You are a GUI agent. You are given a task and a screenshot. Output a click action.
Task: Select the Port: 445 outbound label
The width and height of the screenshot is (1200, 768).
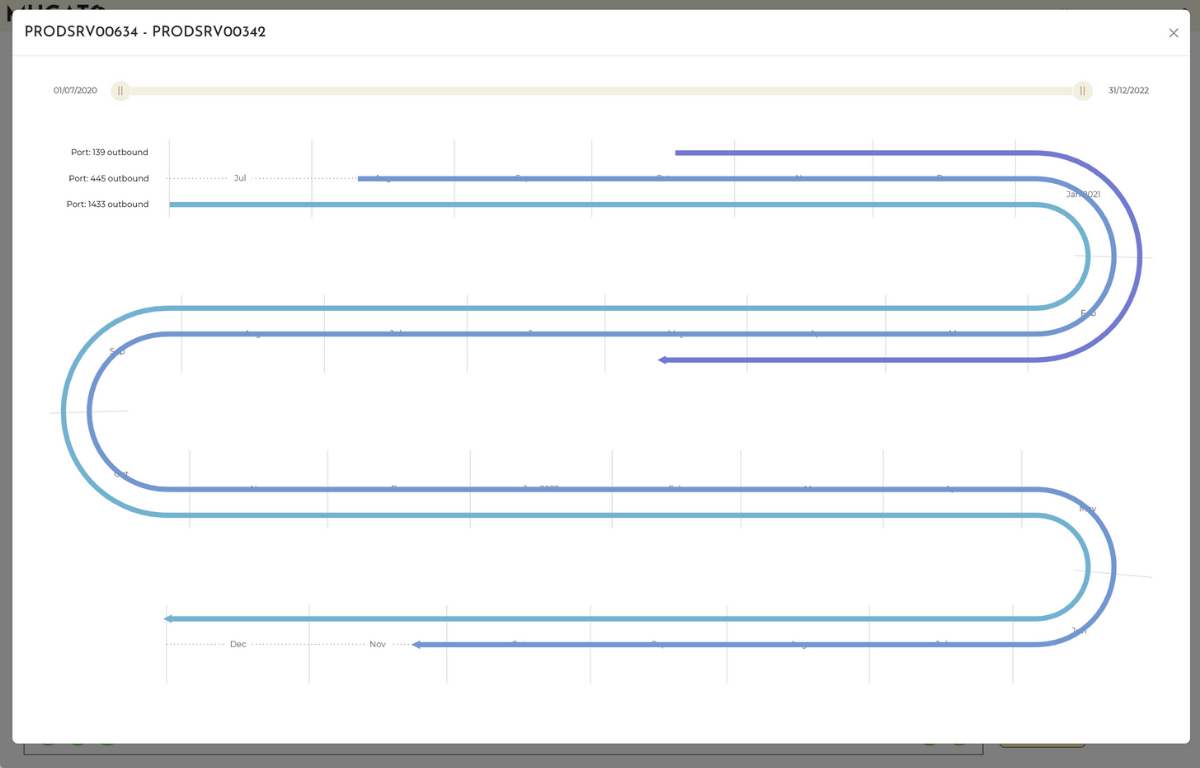108,179
